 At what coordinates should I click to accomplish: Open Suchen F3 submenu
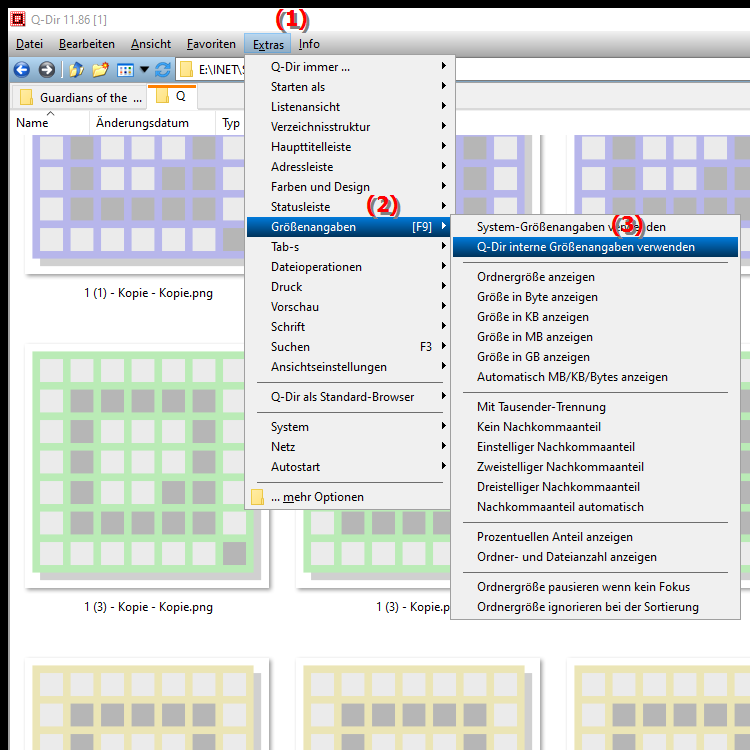pos(348,347)
